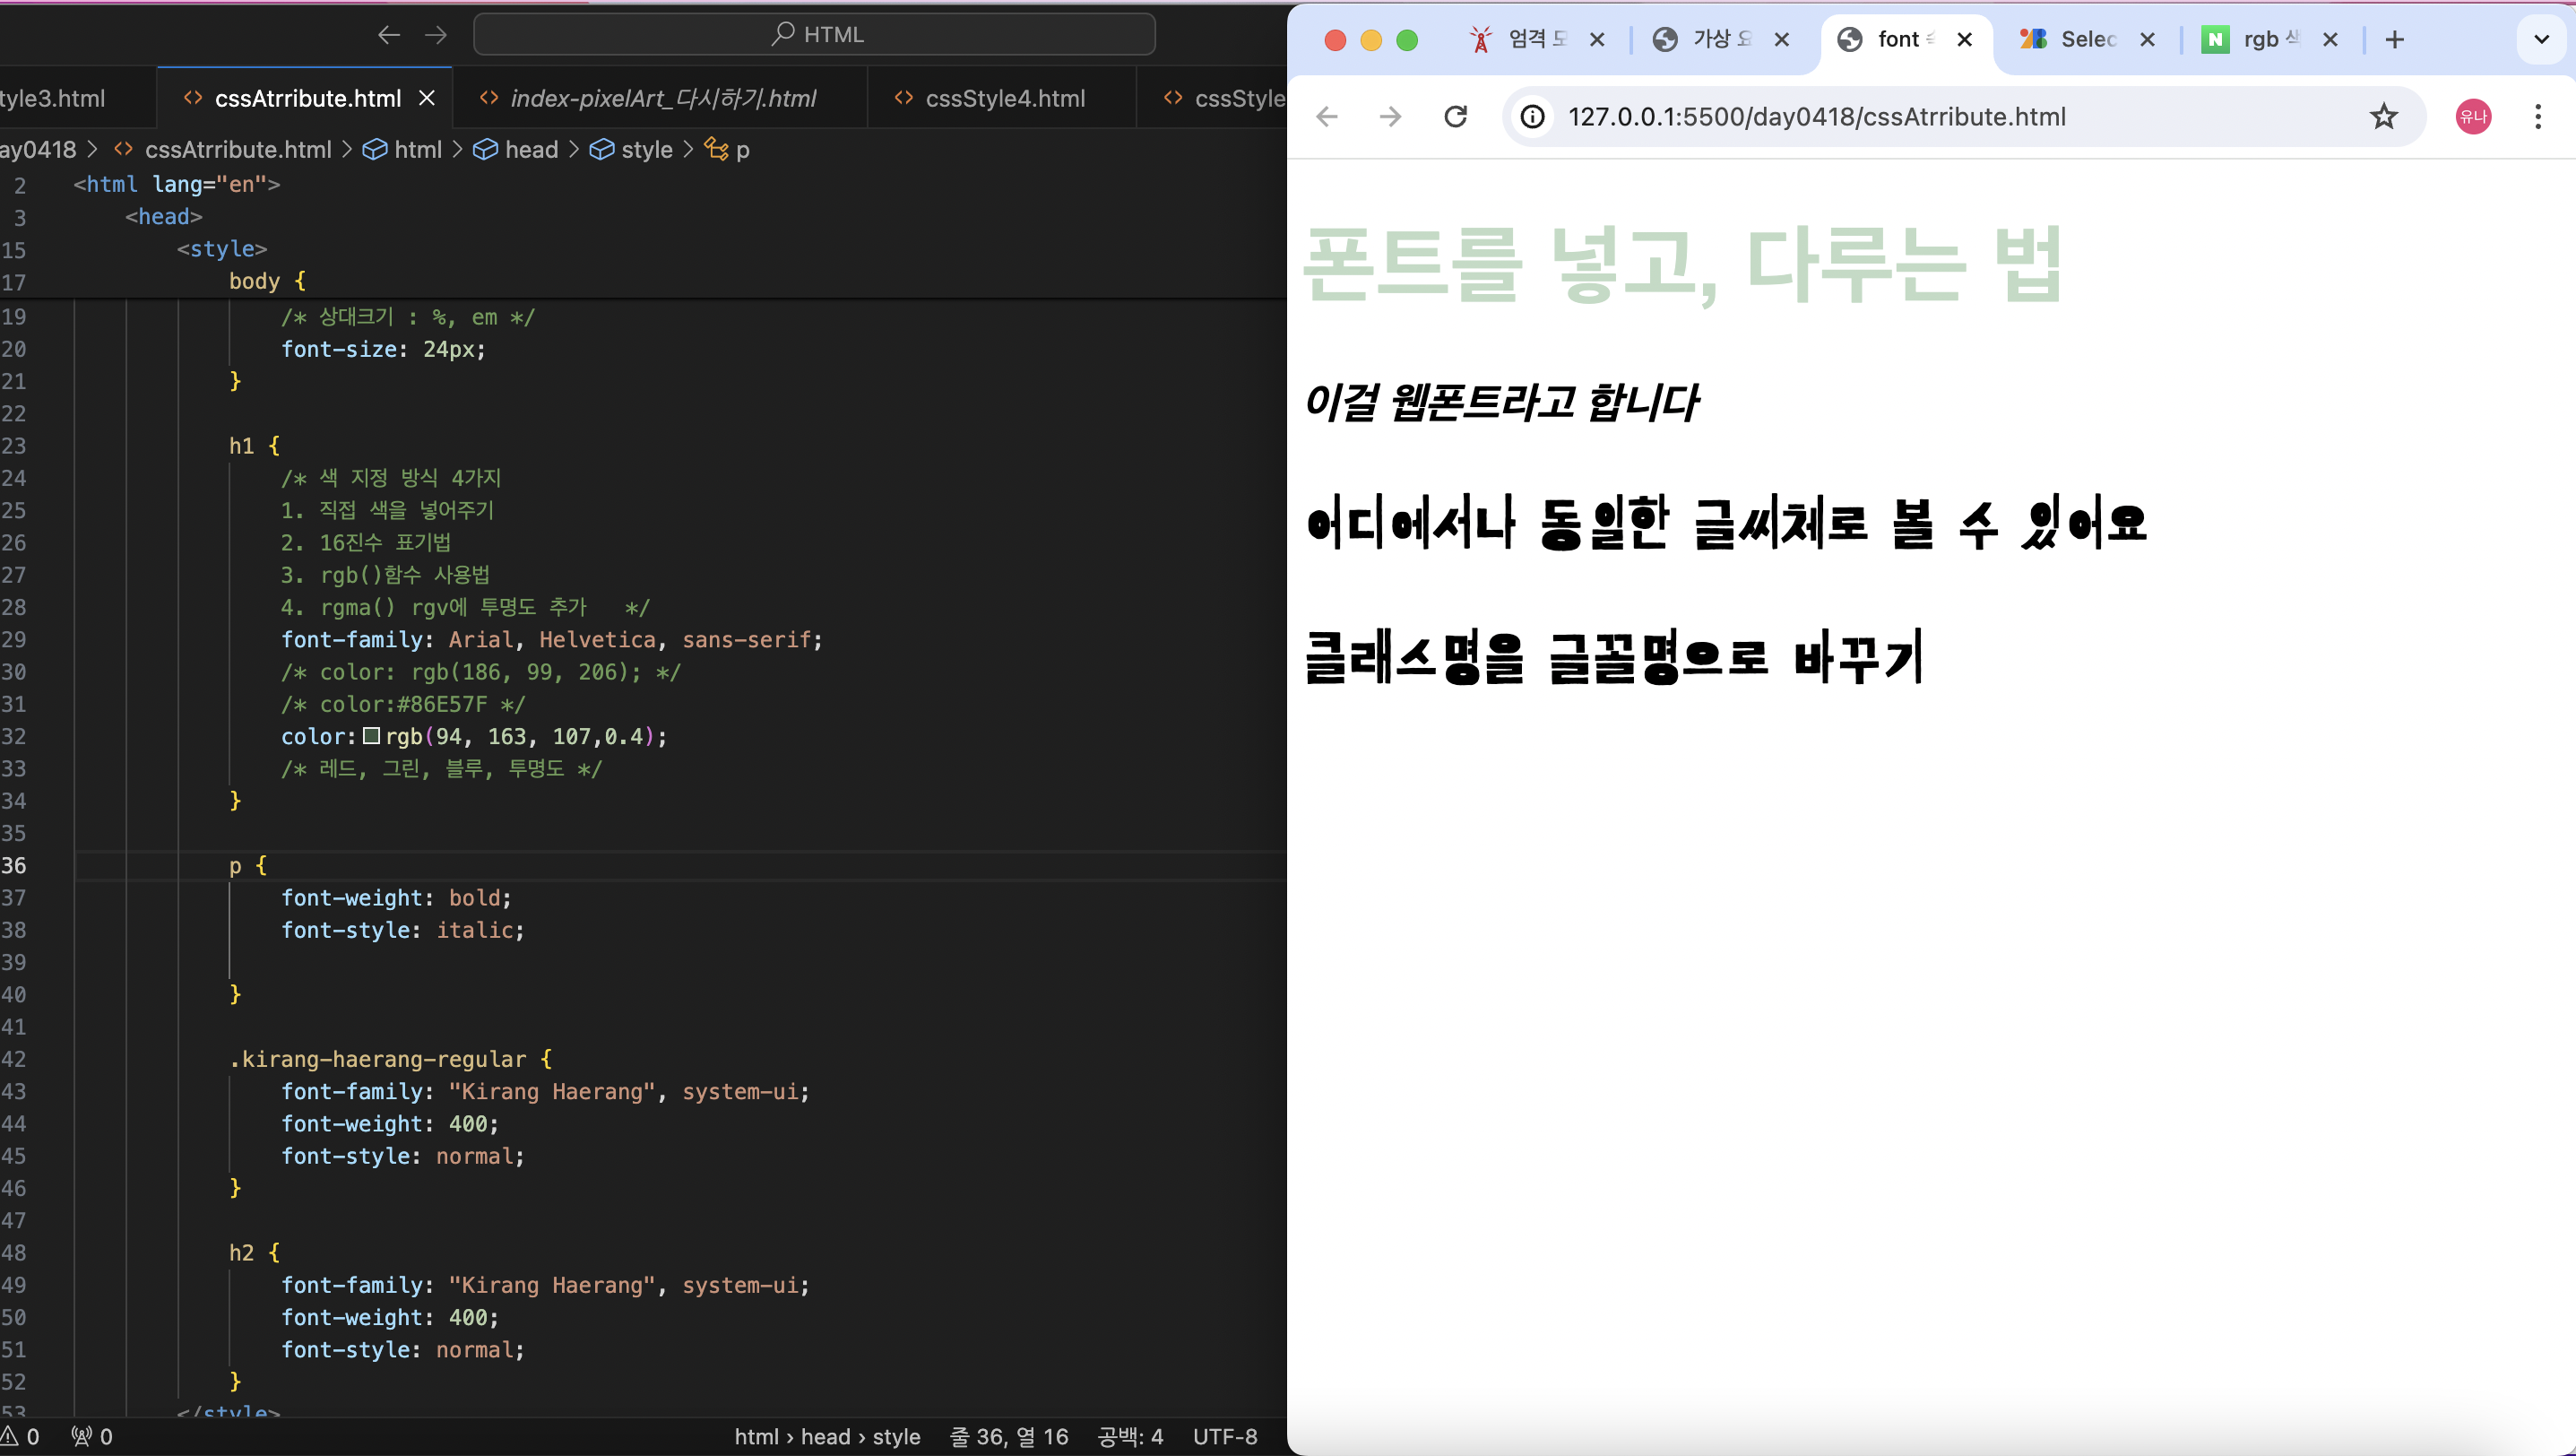Bookmark page with the star icon

point(2384,117)
